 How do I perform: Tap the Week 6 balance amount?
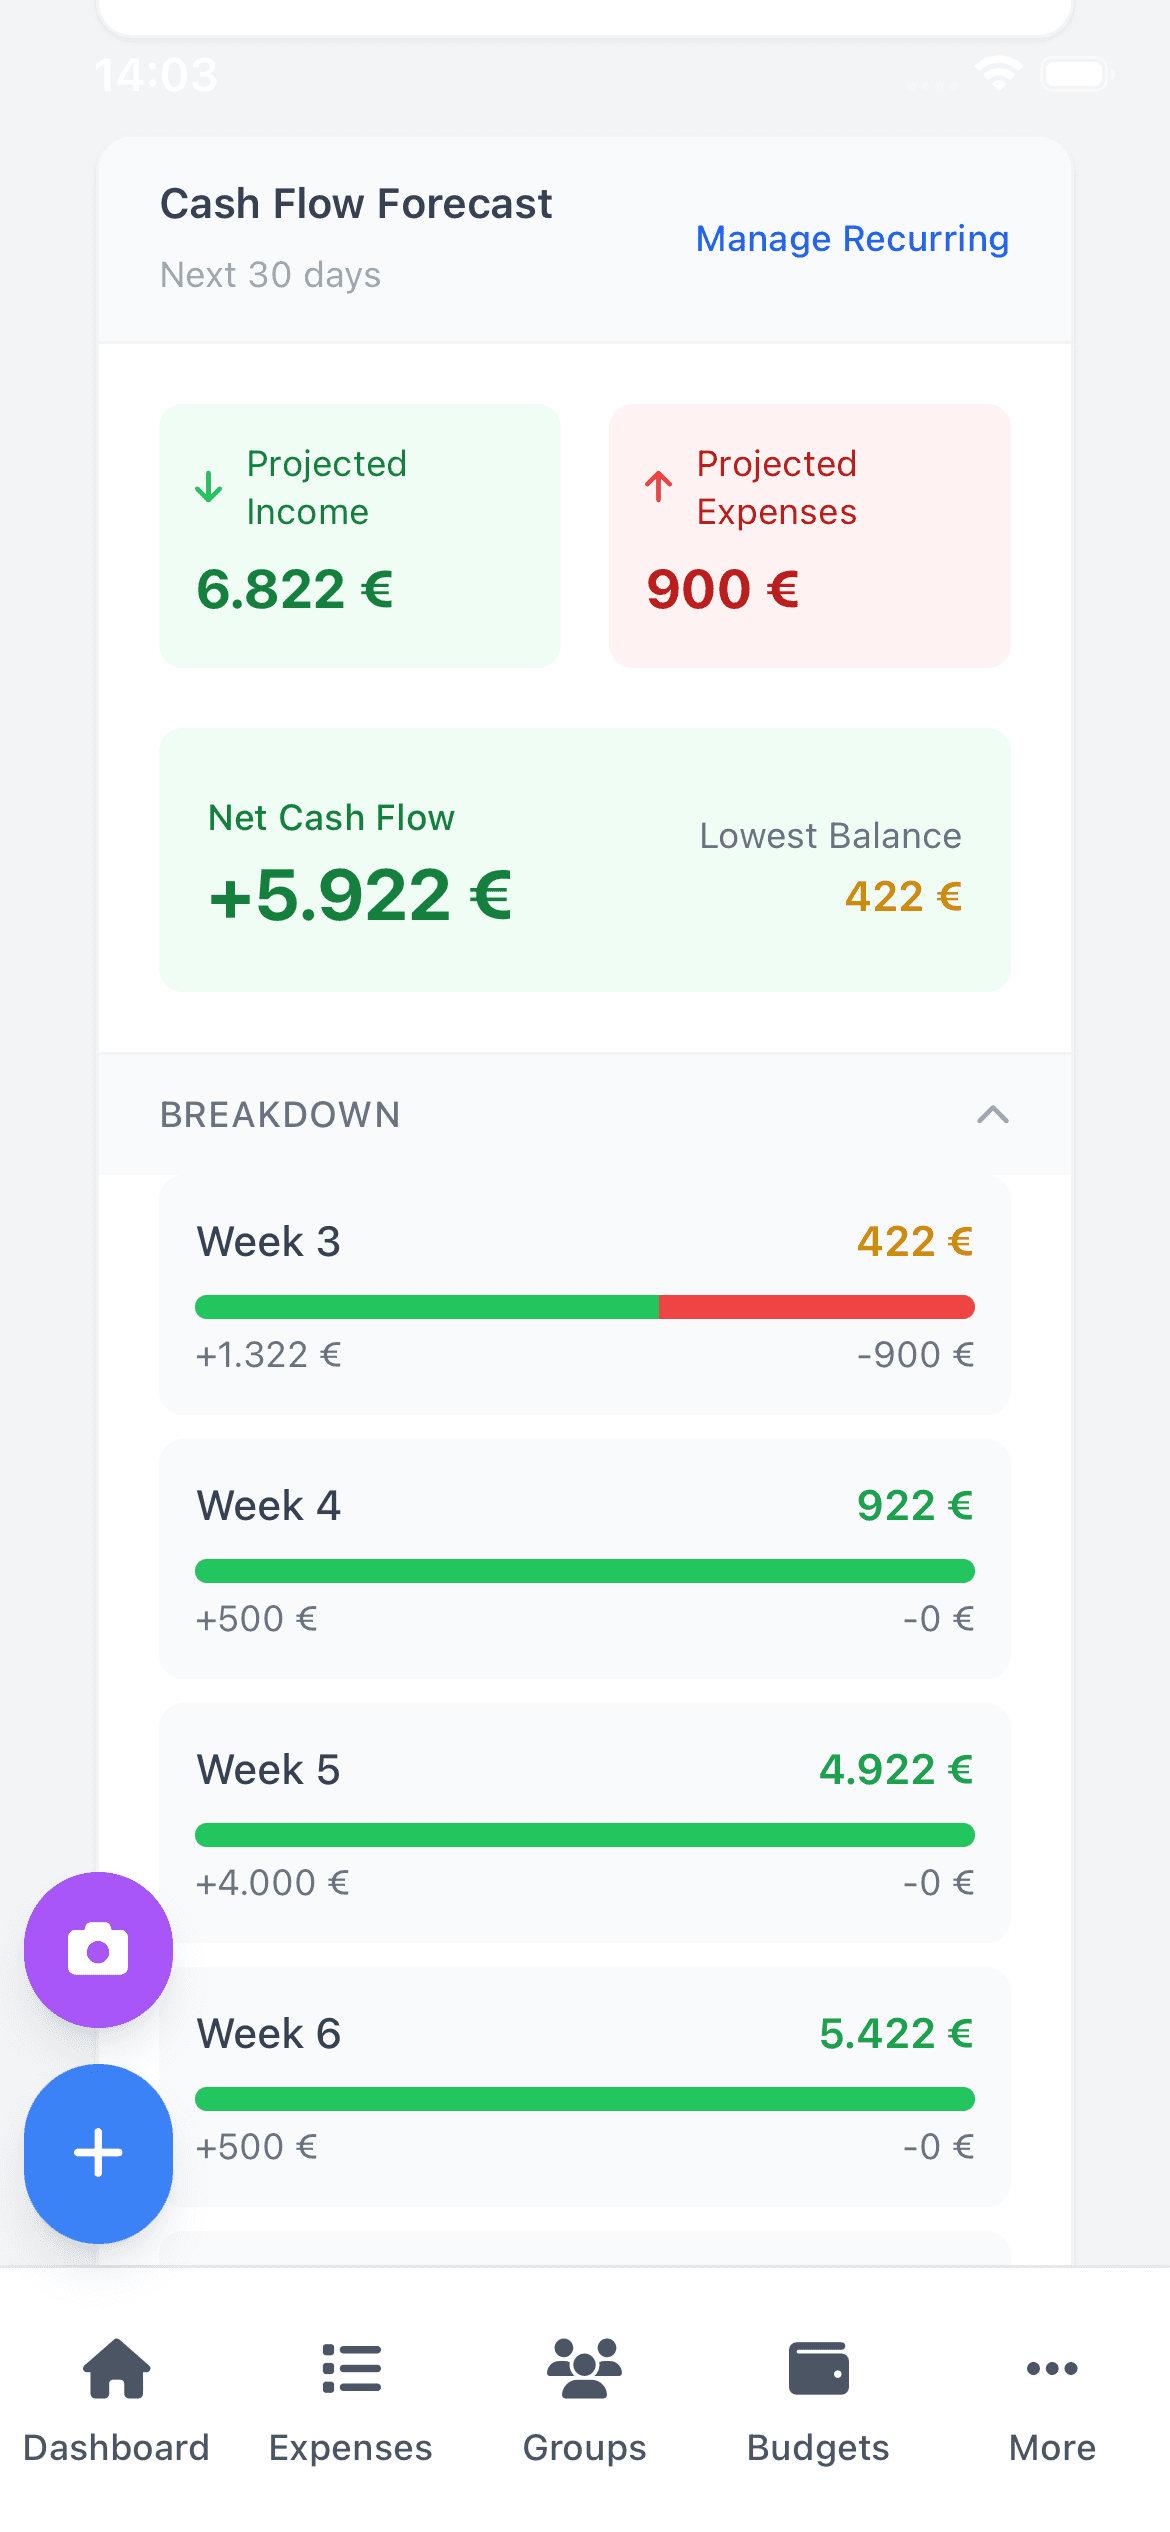pos(896,2032)
